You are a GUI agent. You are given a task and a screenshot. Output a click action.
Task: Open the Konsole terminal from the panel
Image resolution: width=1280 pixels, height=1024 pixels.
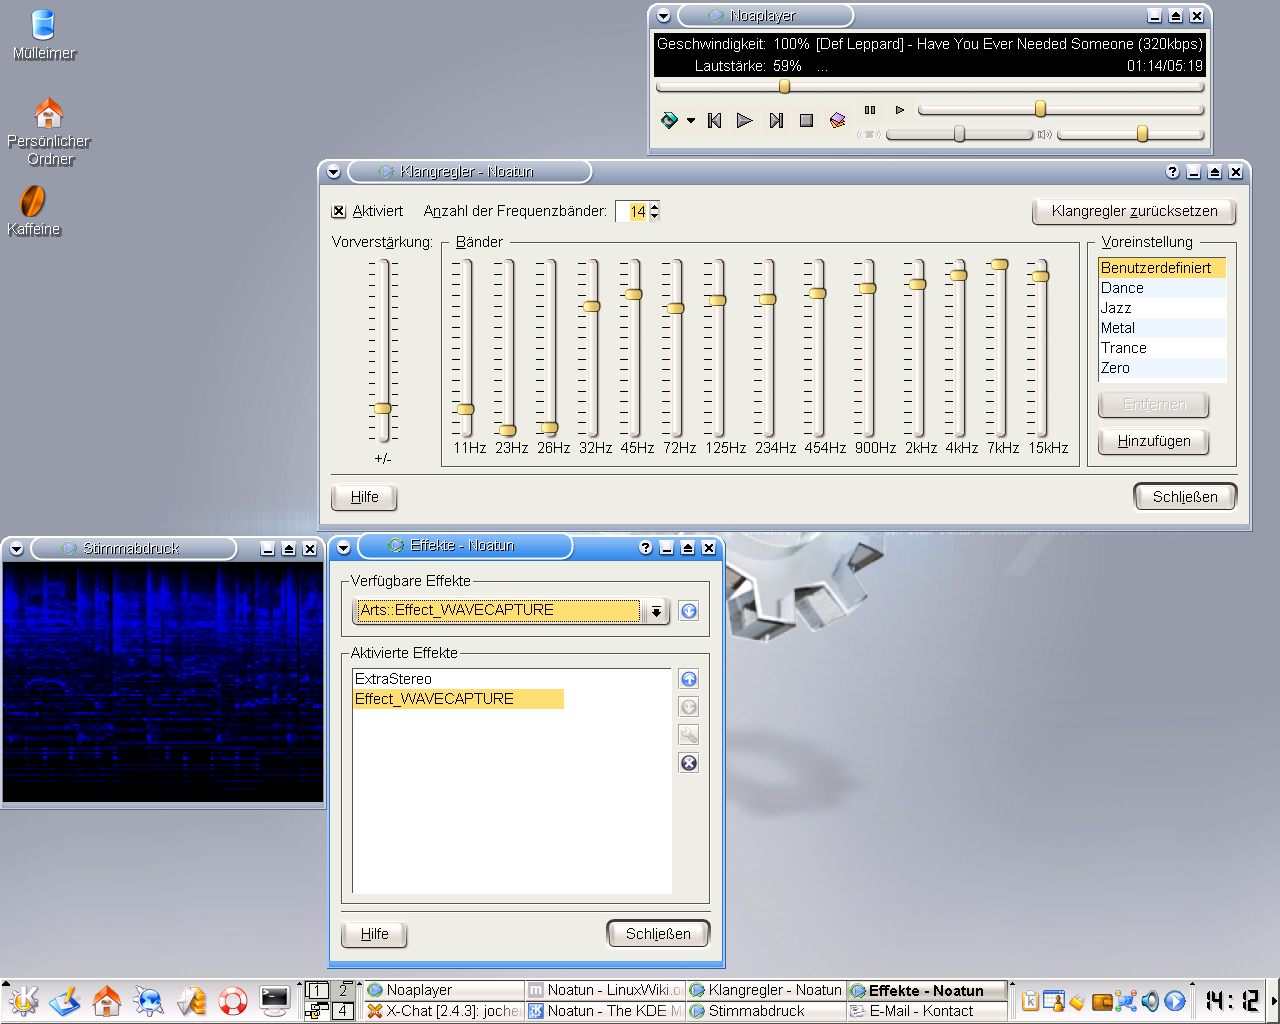pyautogui.click(x=274, y=999)
